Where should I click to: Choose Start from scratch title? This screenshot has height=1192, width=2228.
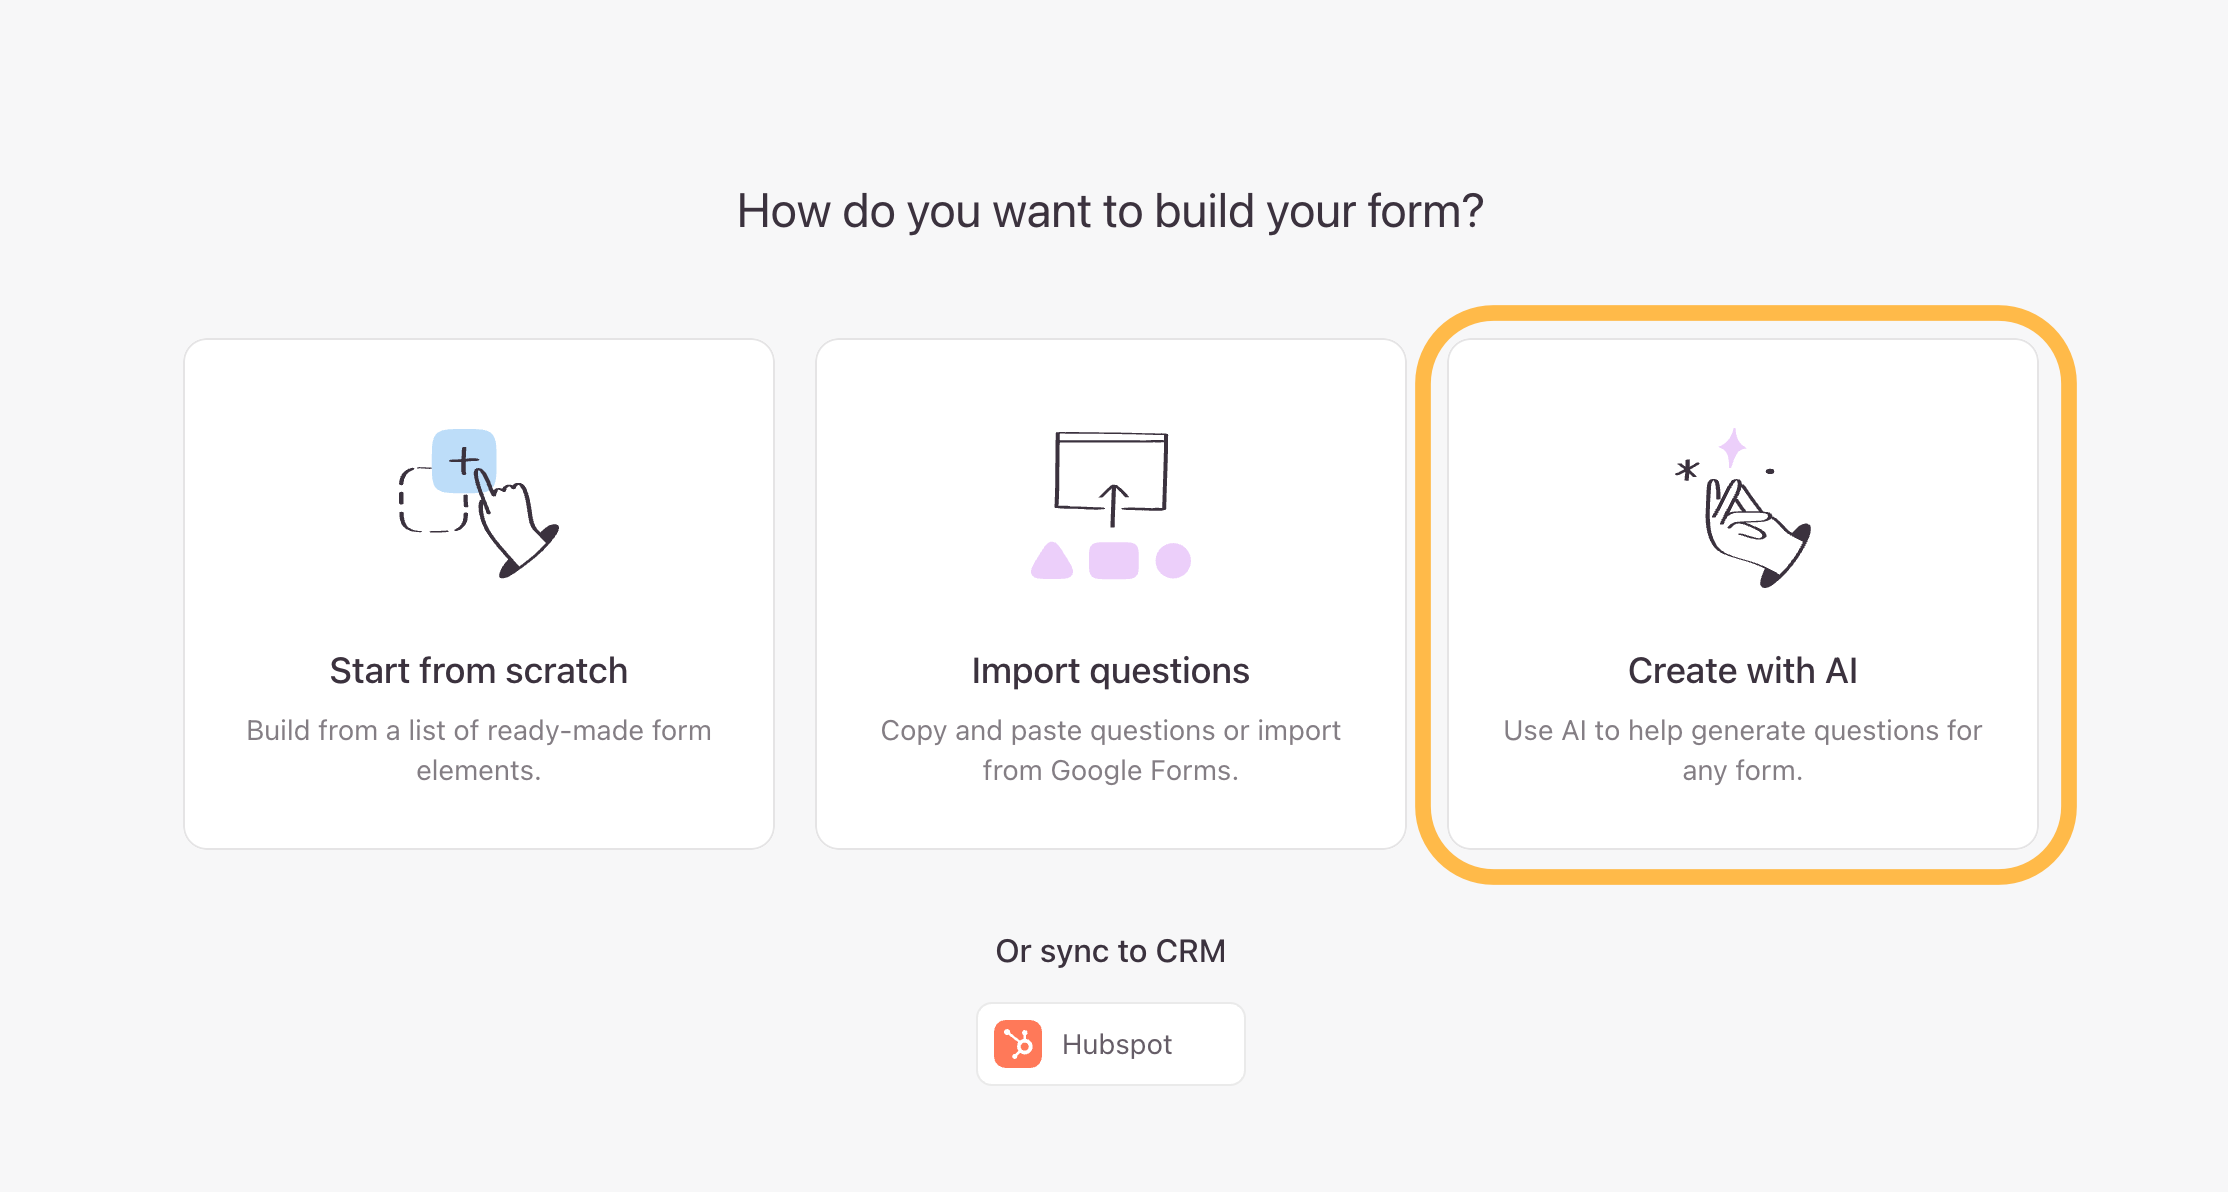[x=479, y=671]
